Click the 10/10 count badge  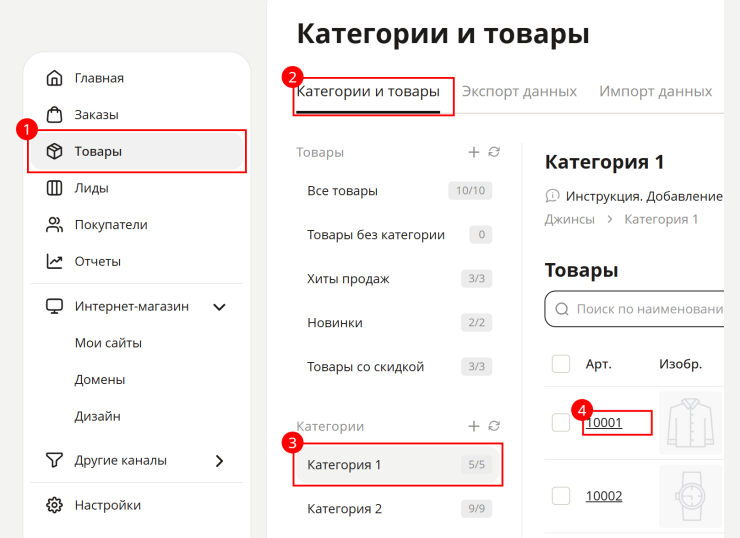(x=470, y=191)
